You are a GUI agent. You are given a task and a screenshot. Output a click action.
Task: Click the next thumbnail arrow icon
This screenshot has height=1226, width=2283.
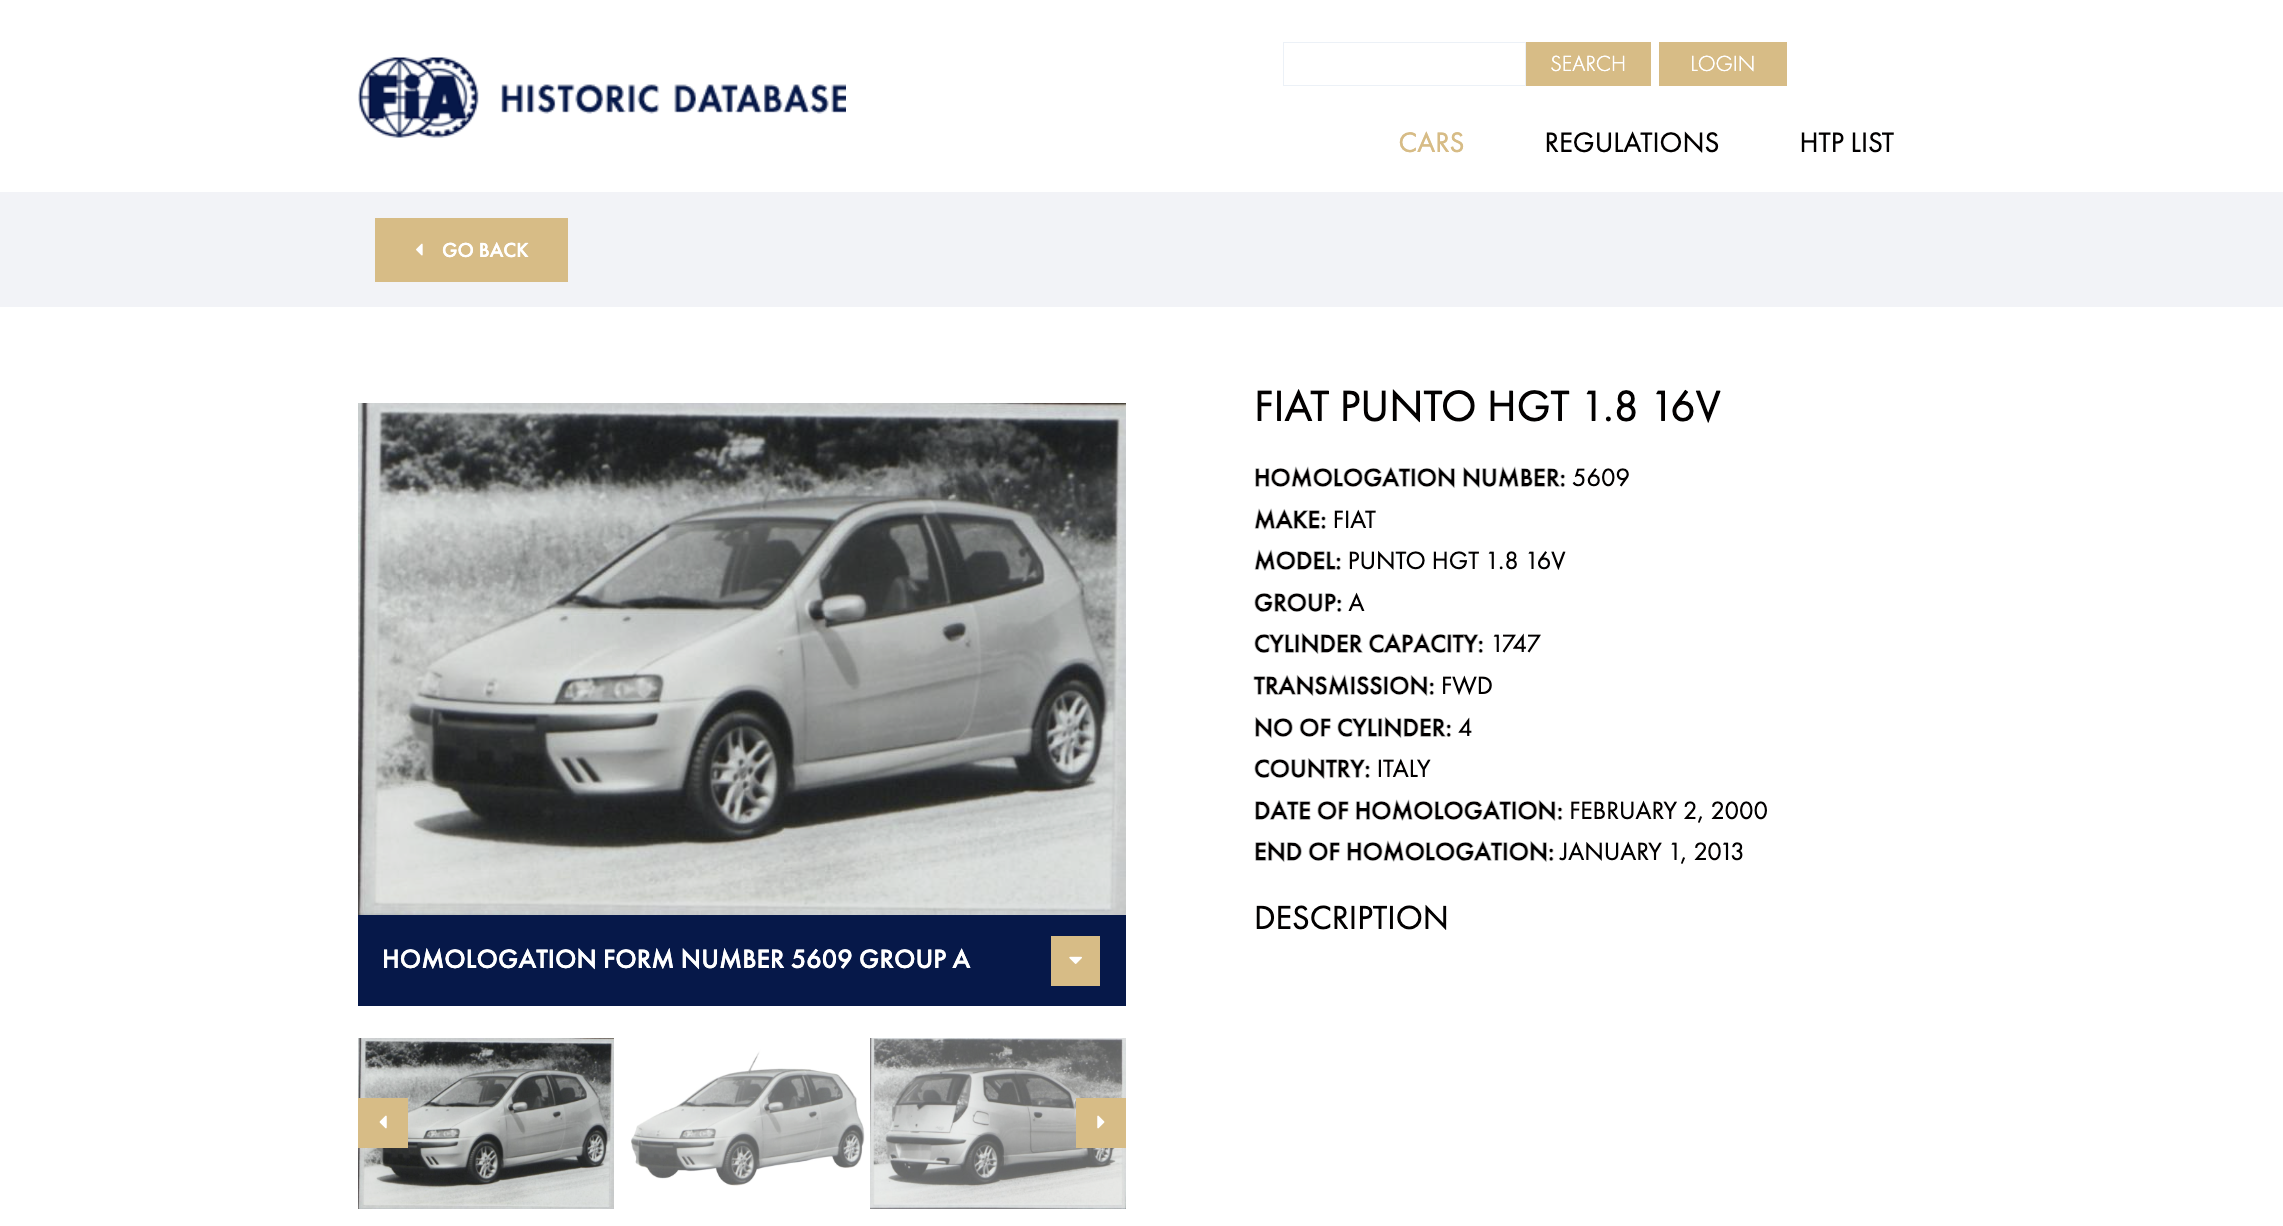point(1100,1122)
